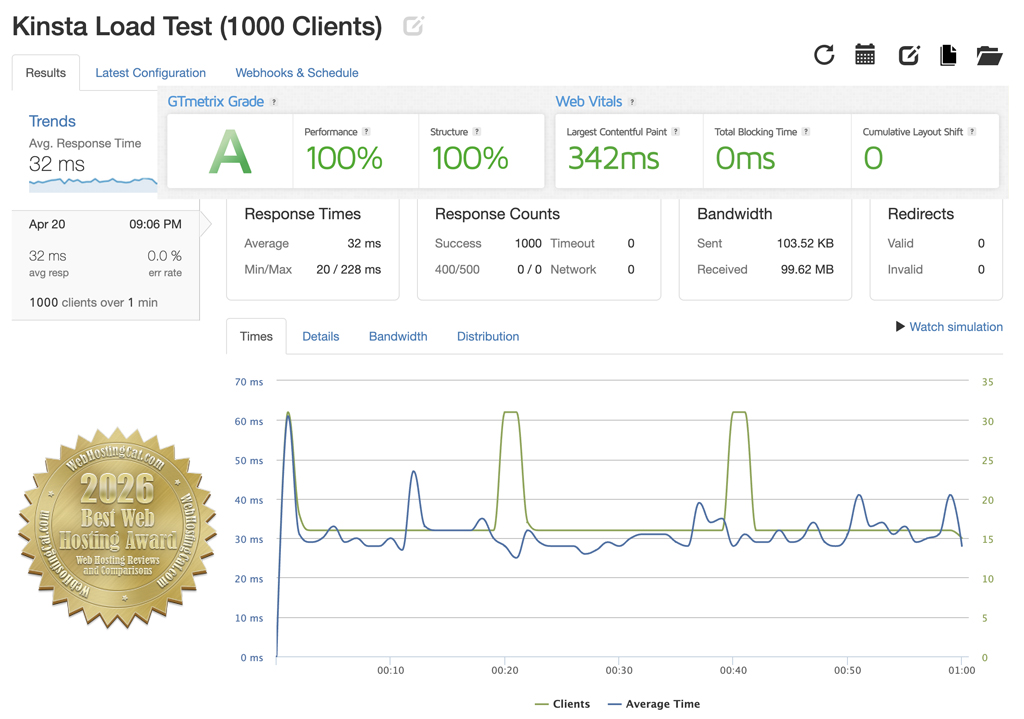The width and height of the screenshot is (1024, 719).
Task: Click the Redirects heading
Action: (920, 214)
